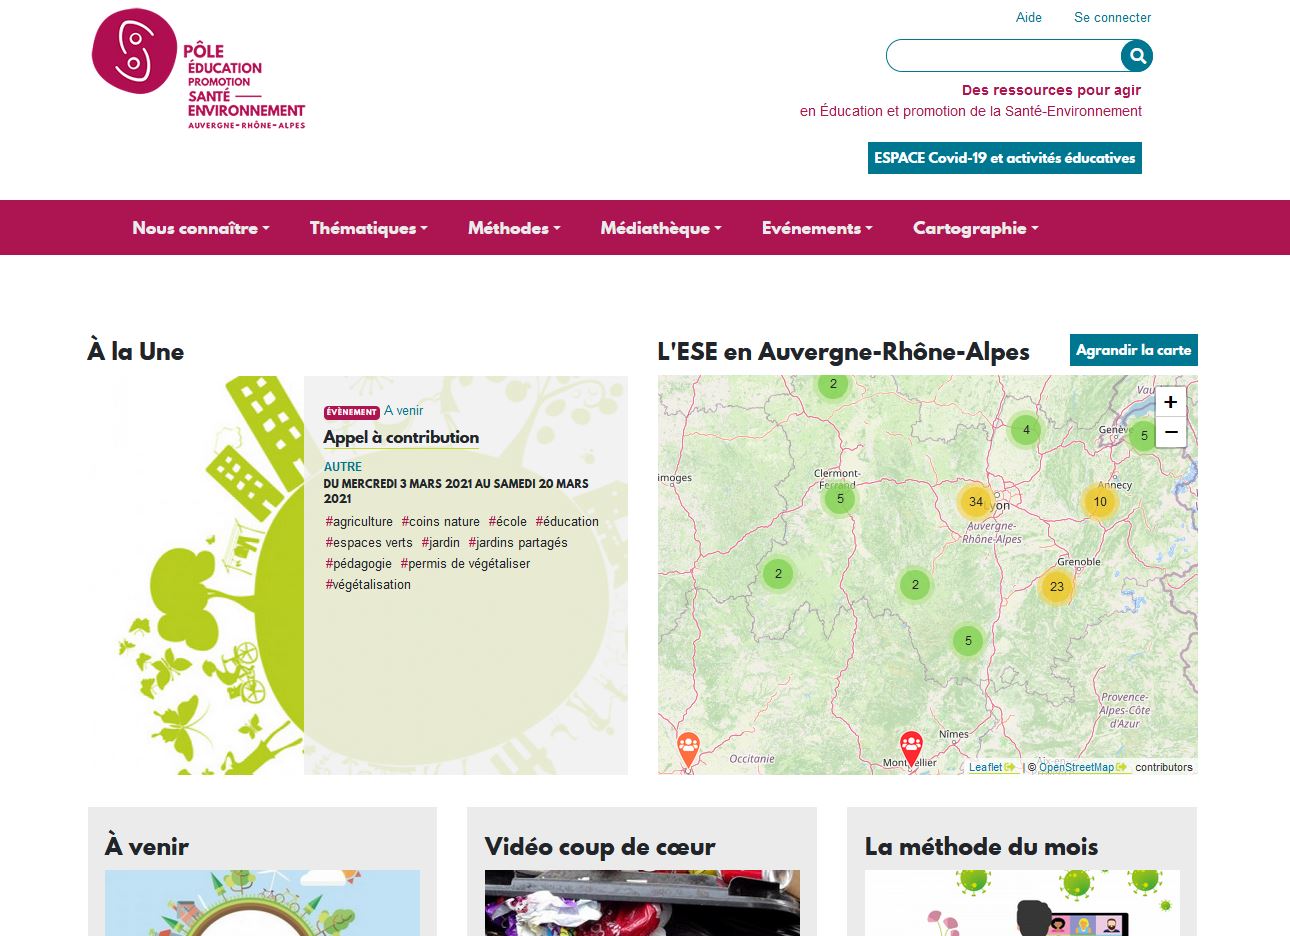Select the #coins nature tag
The height and width of the screenshot is (936, 1290).
[441, 521]
